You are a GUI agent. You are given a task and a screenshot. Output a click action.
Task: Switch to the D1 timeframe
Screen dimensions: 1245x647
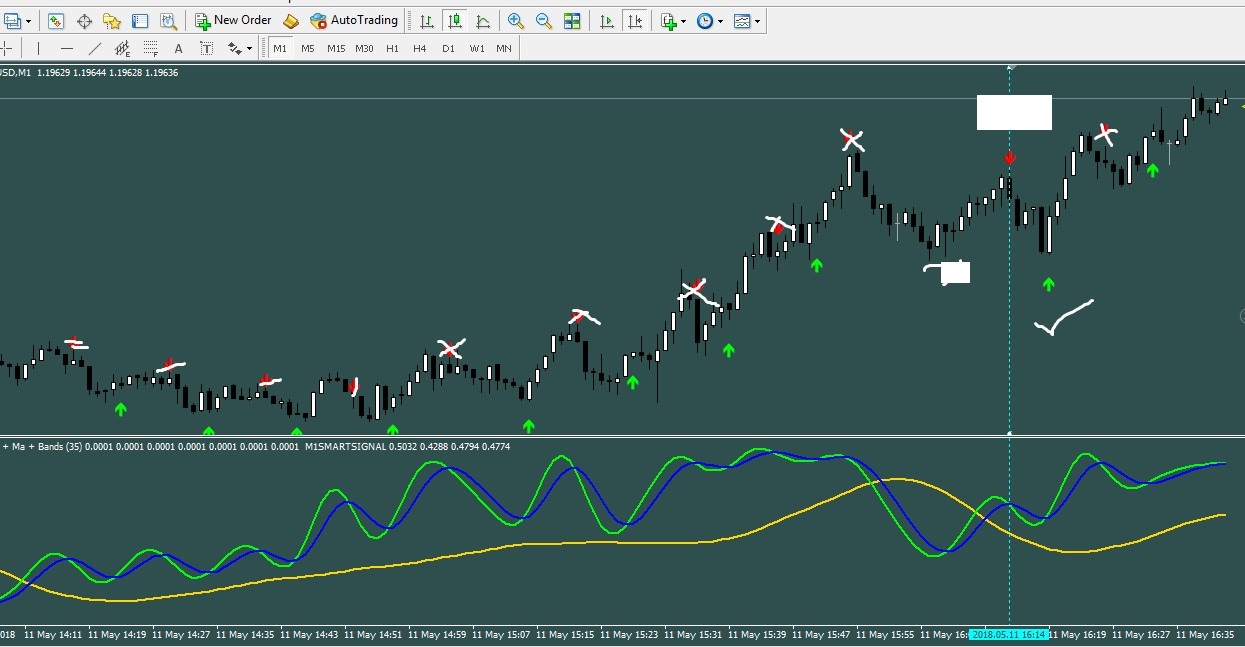(448, 48)
